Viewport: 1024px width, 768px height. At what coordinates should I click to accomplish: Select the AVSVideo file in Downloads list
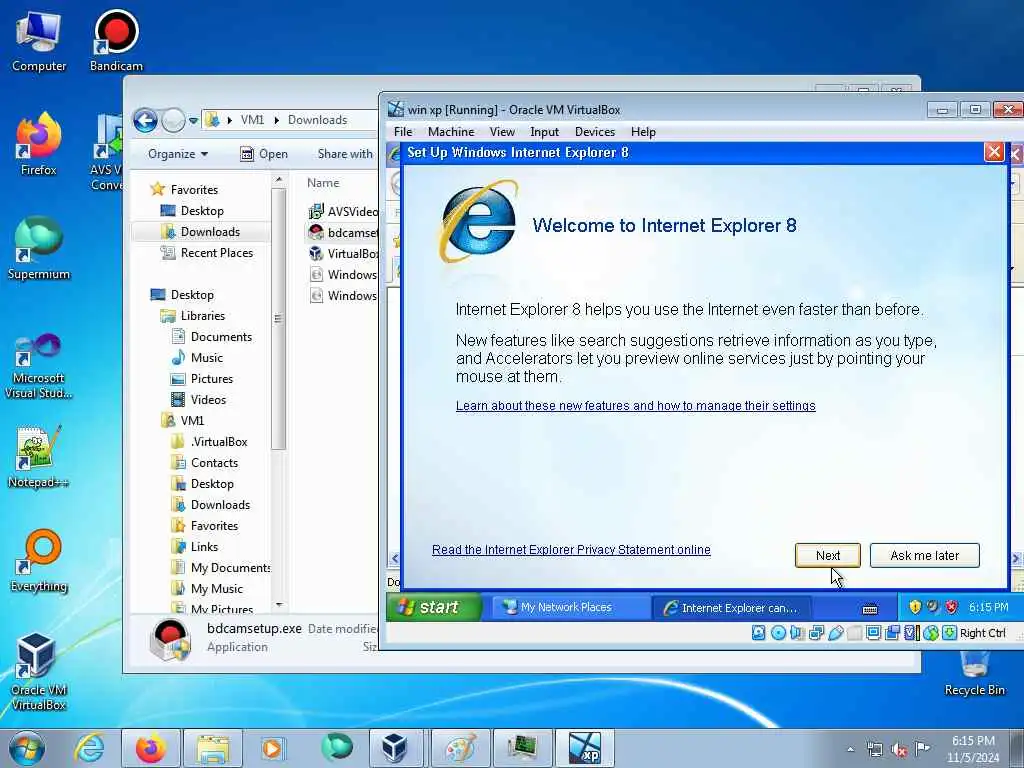click(x=343, y=212)
